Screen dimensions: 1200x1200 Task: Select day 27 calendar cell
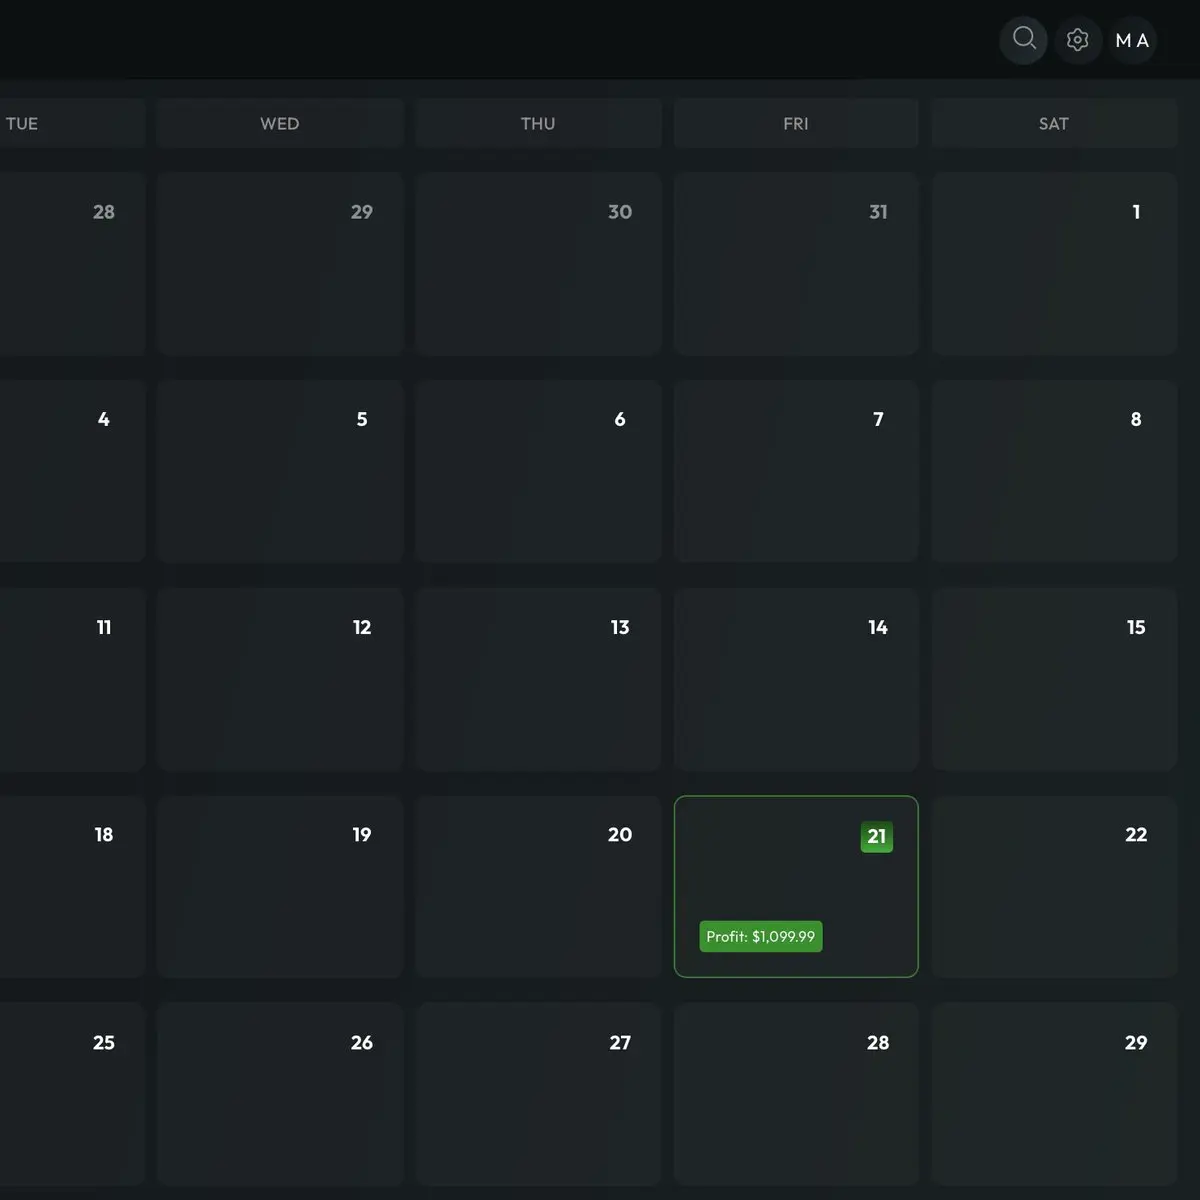(538, 1094)
